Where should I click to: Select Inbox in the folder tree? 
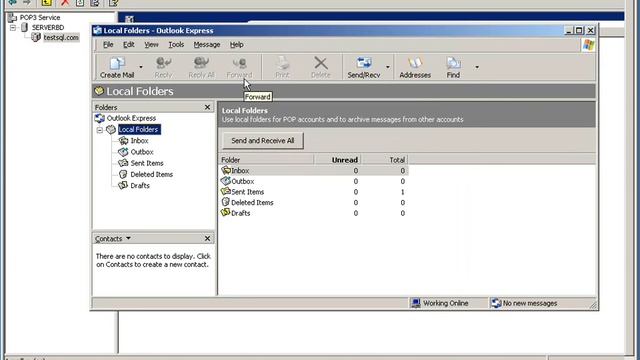[x=139, y=140]
